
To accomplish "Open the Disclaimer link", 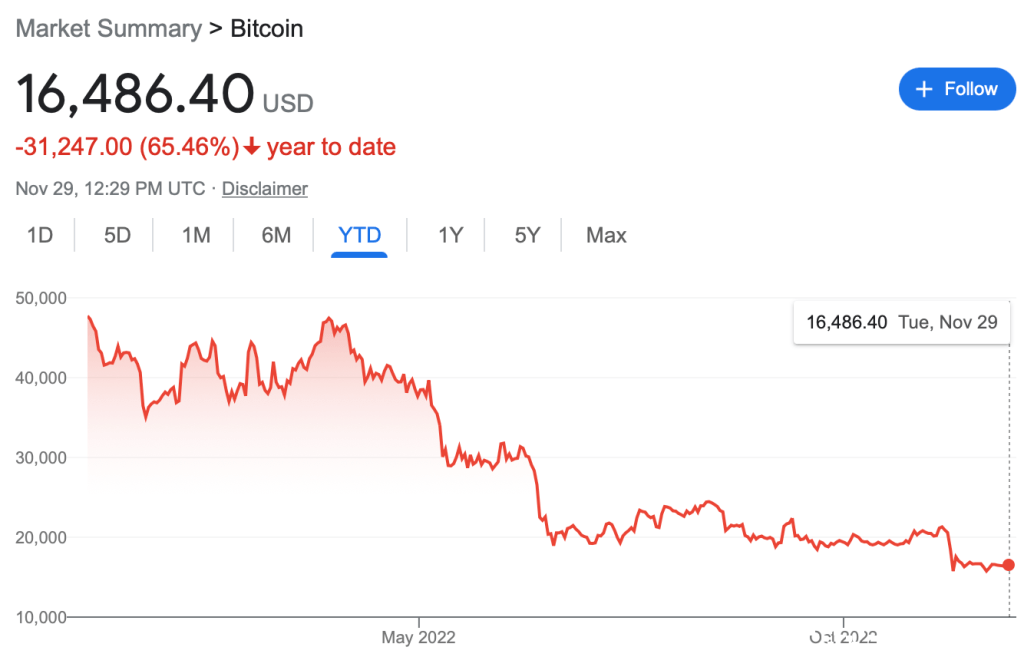I will (x=264, y=188).
